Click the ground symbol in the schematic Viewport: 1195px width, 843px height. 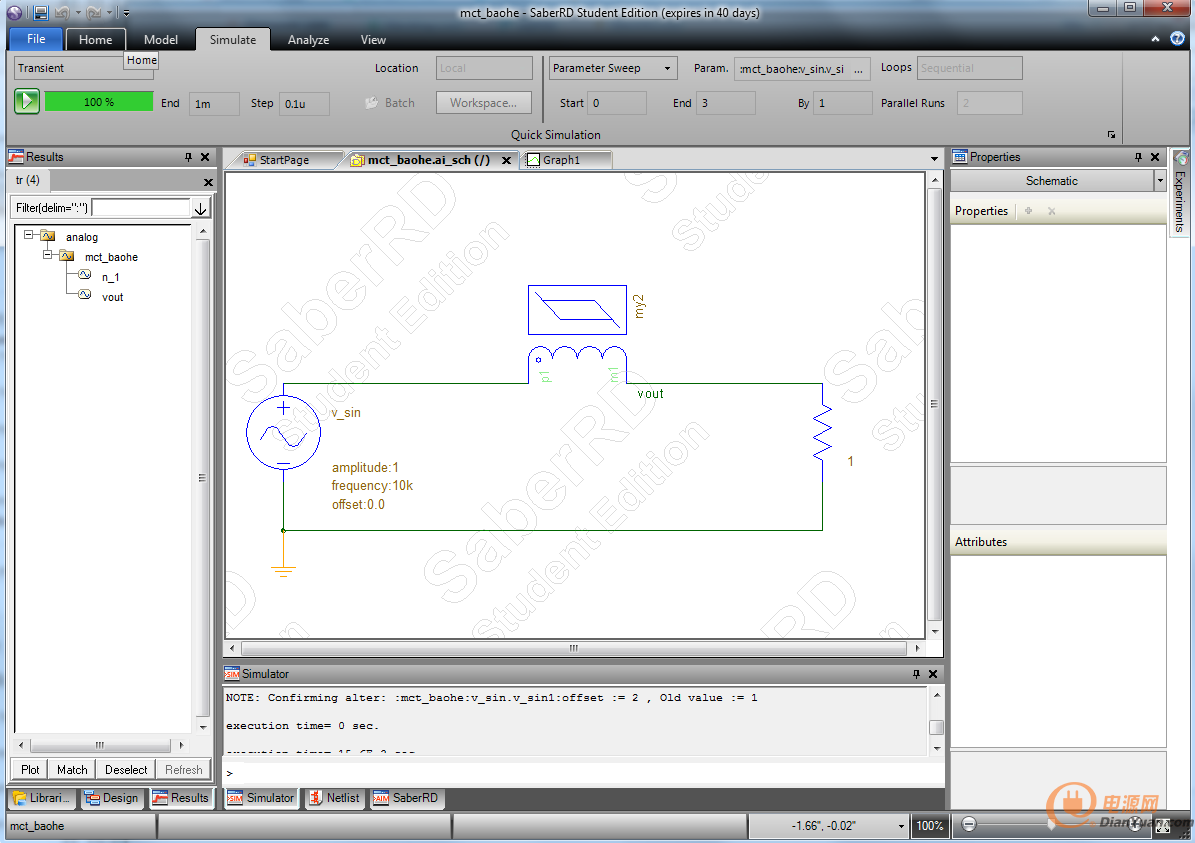point(284,570)
